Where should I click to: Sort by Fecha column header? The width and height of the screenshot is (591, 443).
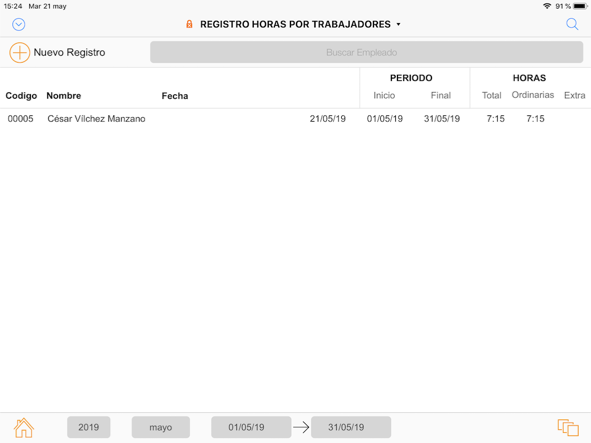[x=175, y=96]
